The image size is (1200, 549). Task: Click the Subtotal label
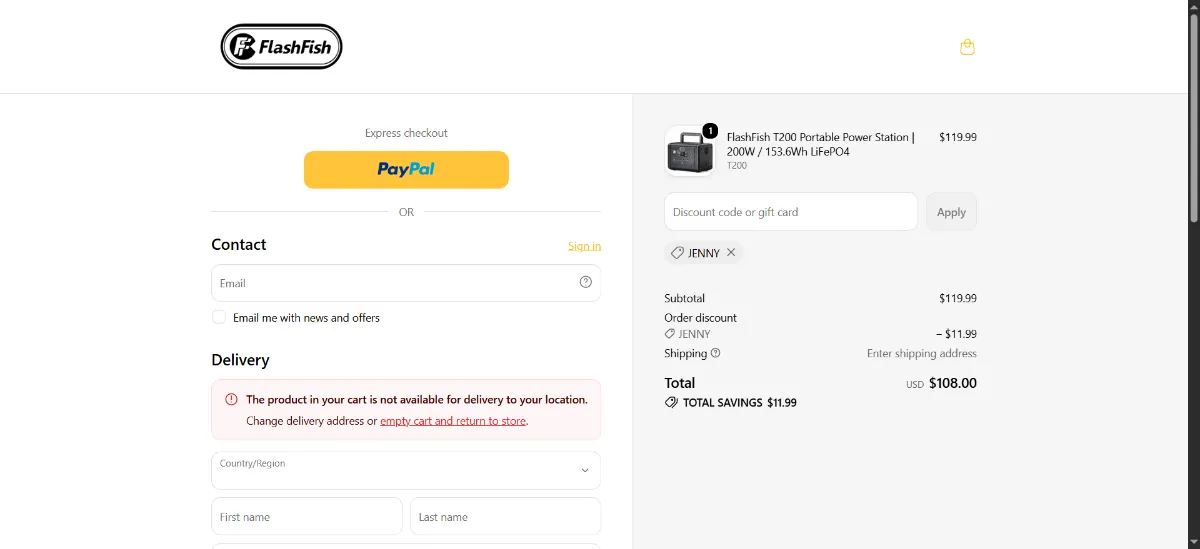click(x=685, y=298)
